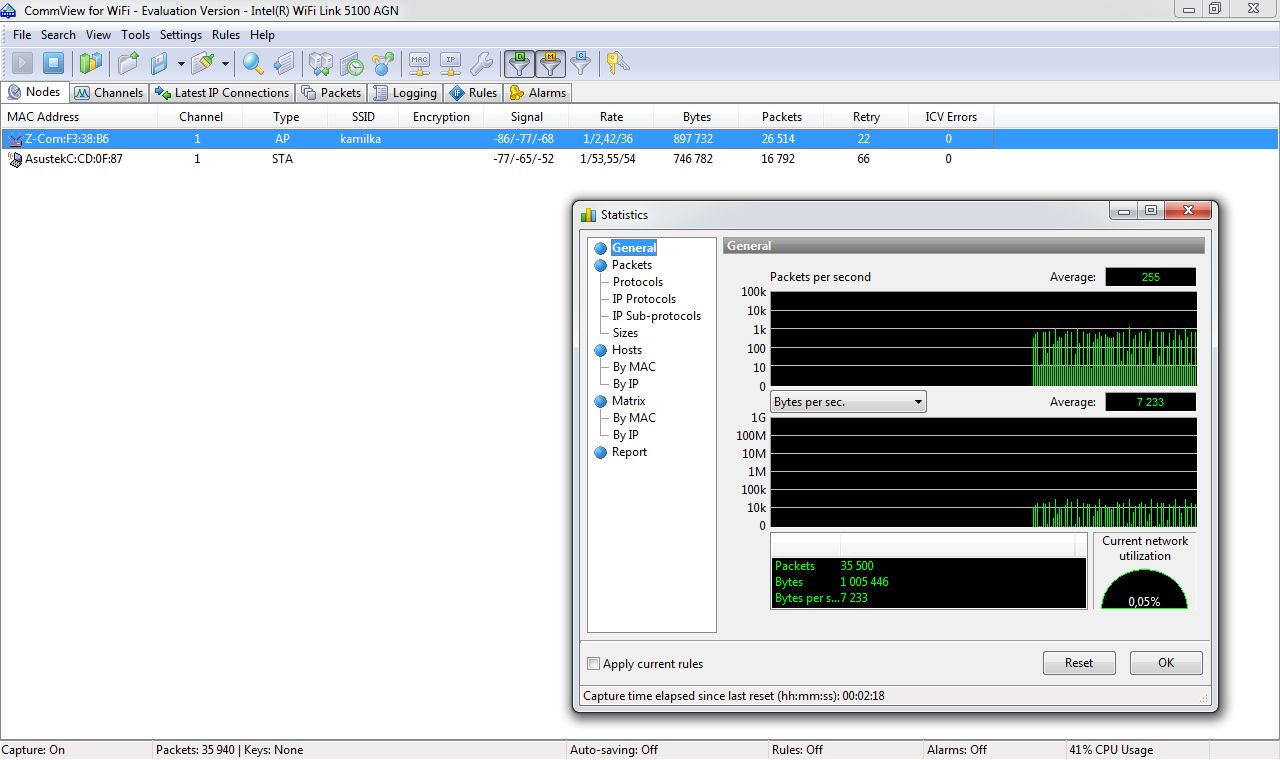Enable the Apply current rules checkbox
1280x760 pixels.
tap(594, 664)
